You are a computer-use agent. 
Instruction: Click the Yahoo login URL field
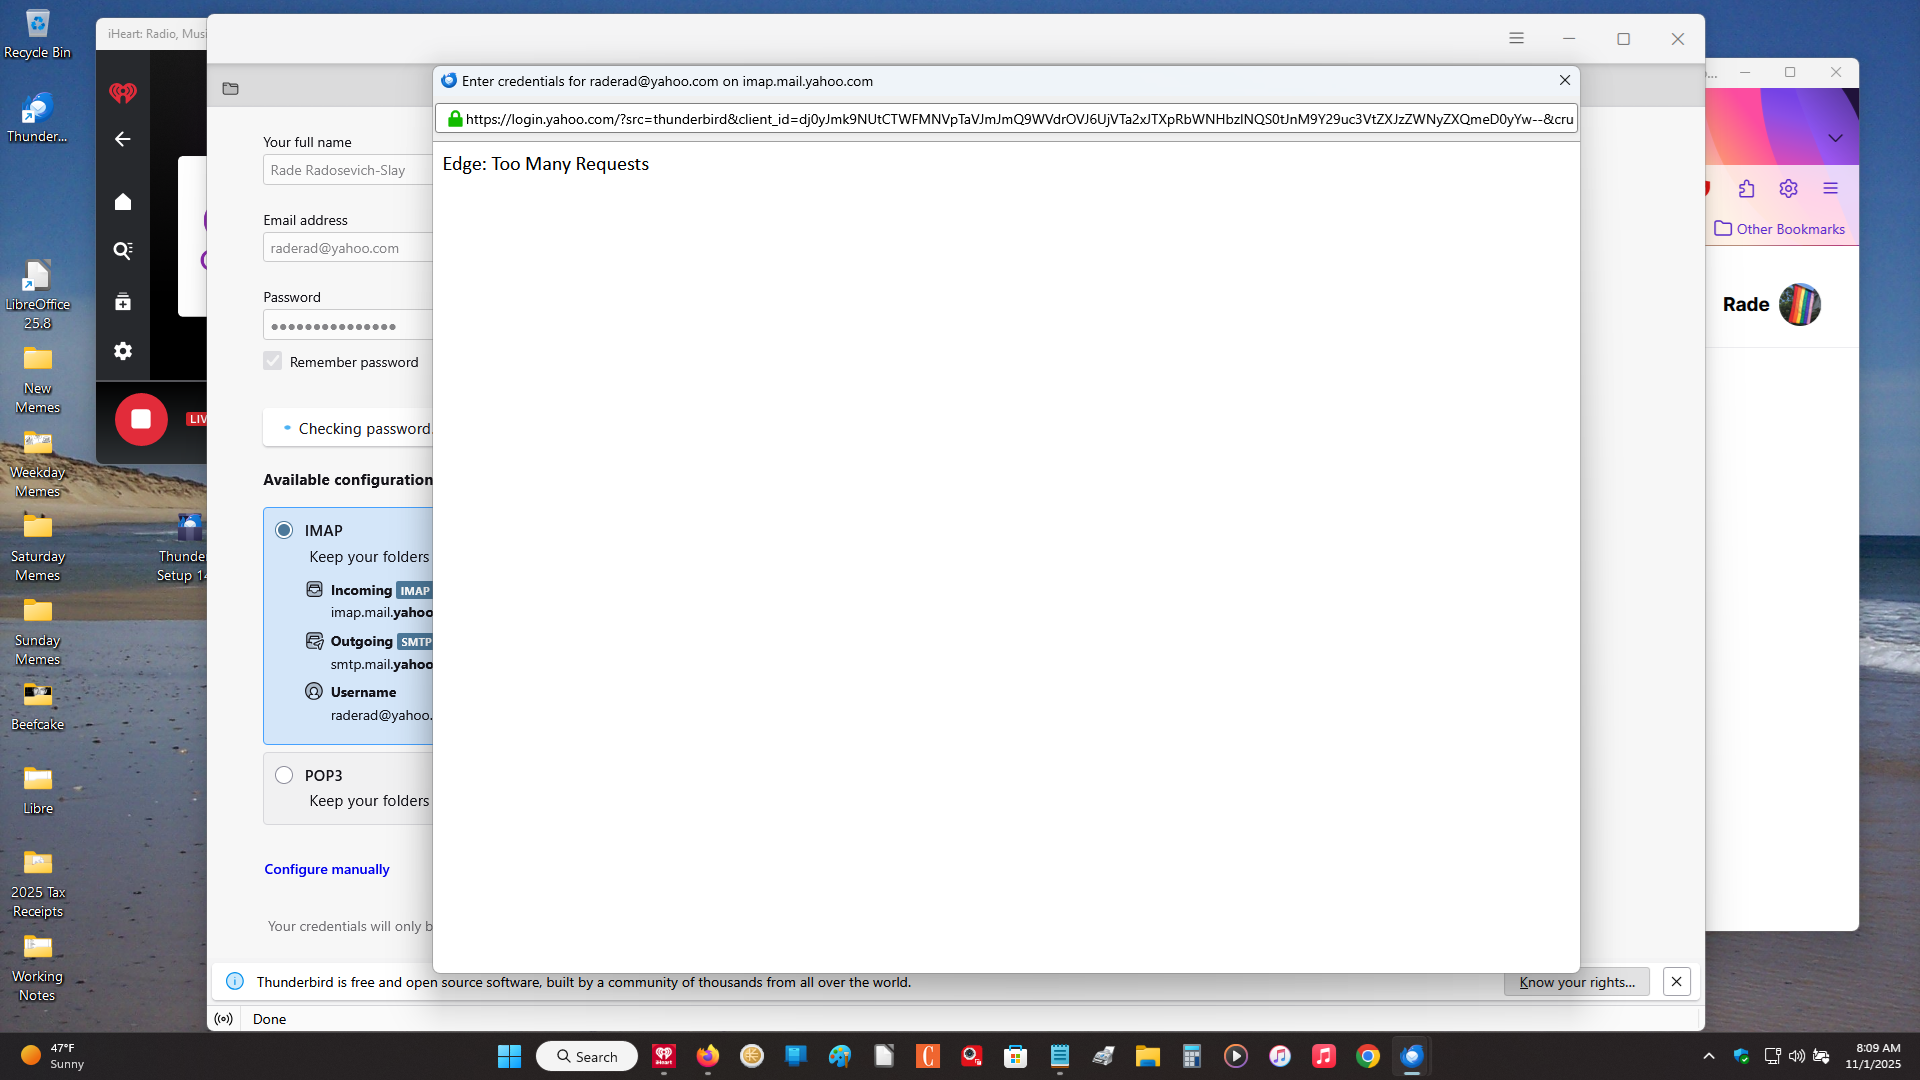1018,119
